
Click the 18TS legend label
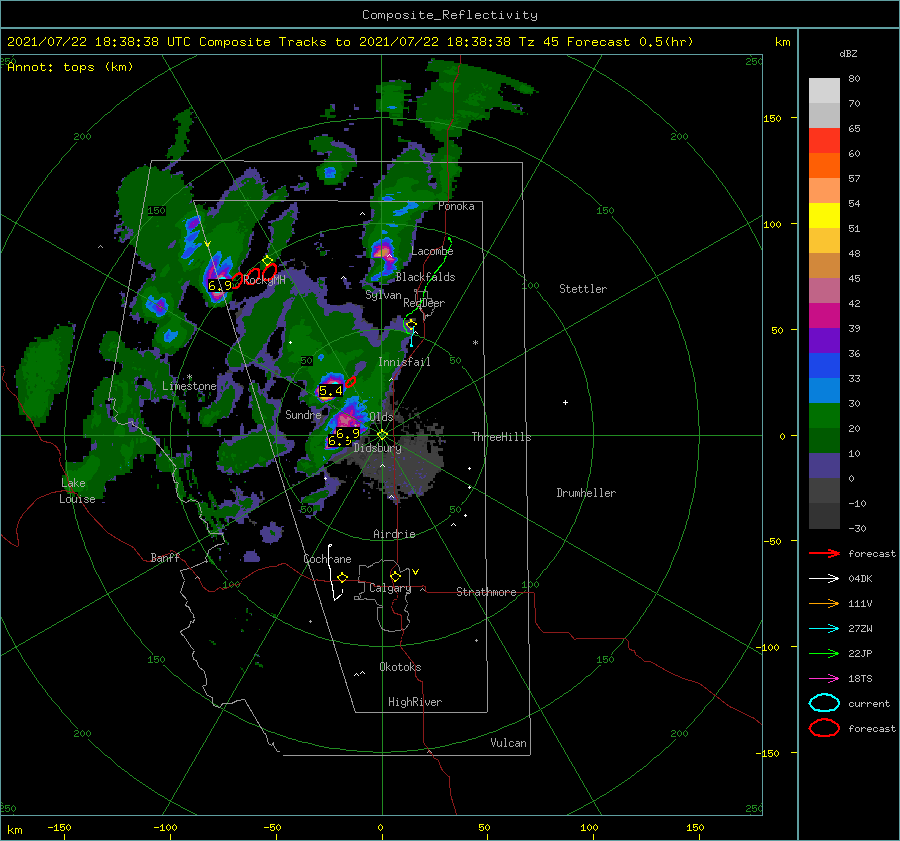860,679
